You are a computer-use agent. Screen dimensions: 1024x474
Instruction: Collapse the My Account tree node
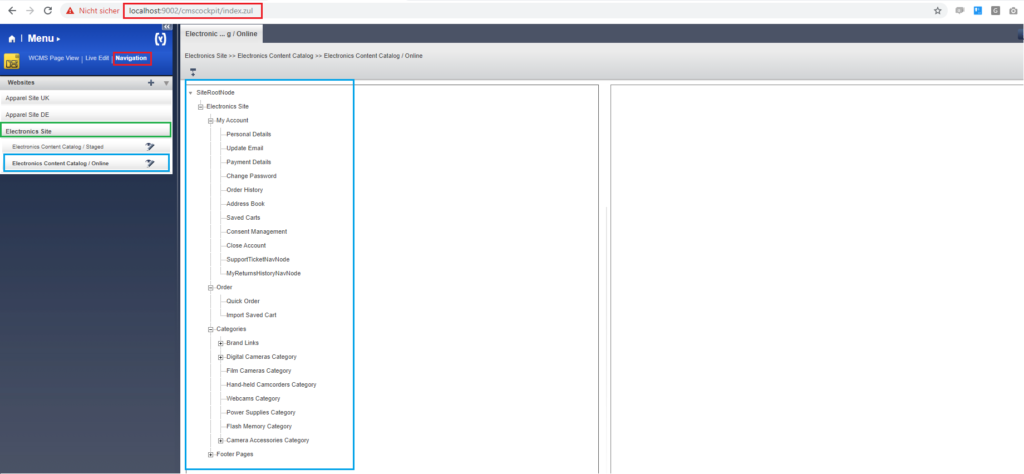tap(210, 120)
